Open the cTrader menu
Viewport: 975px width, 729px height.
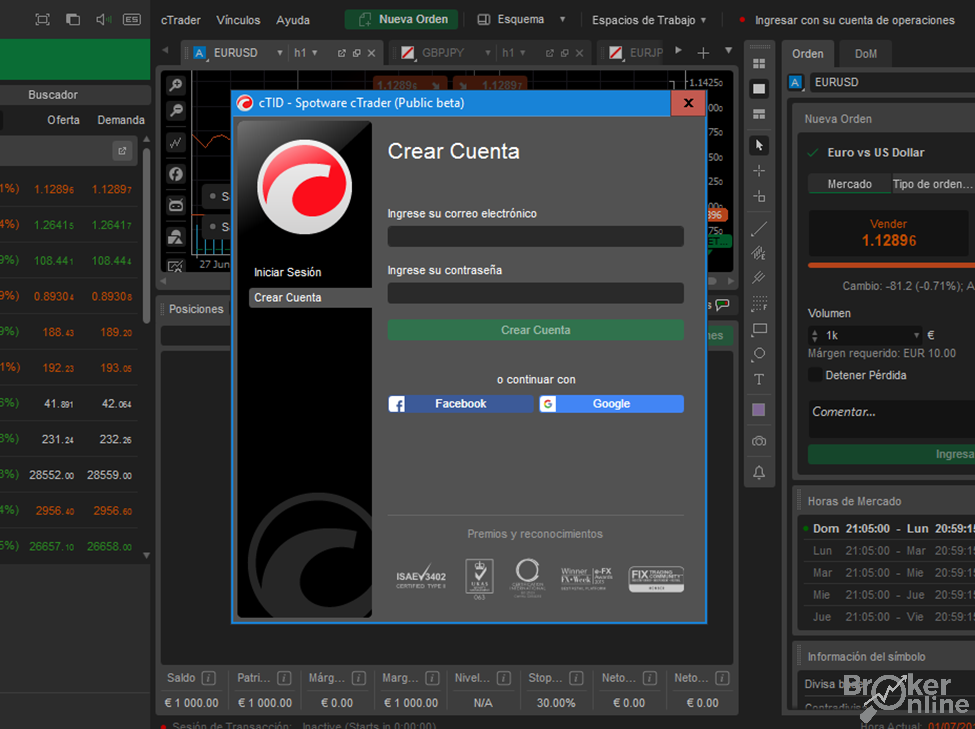point(180,20)
